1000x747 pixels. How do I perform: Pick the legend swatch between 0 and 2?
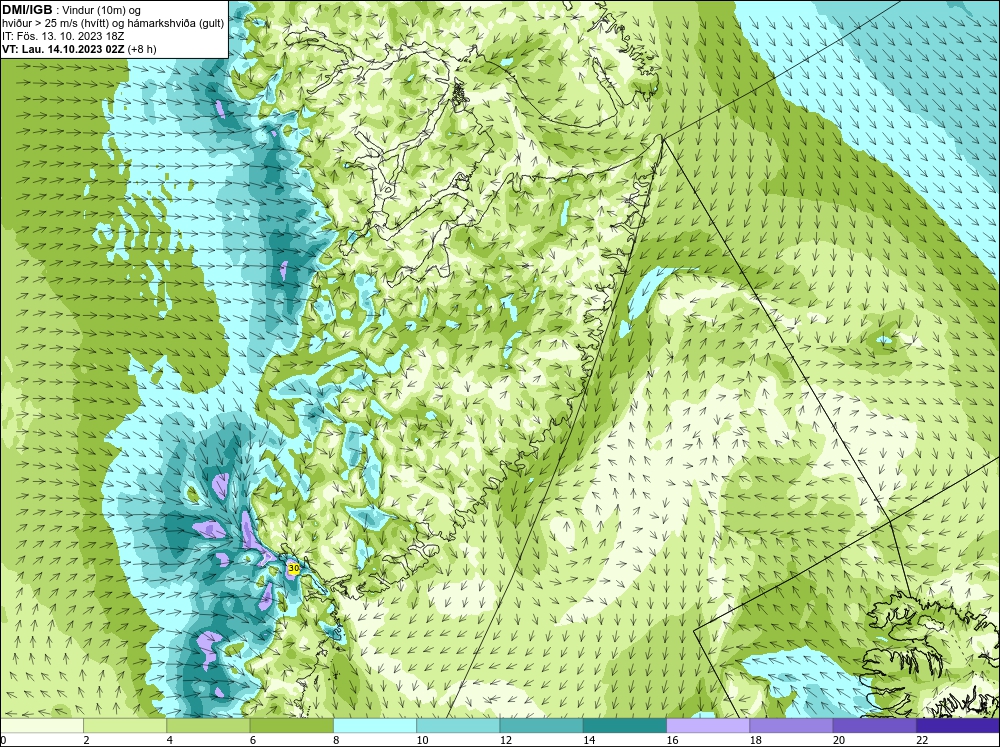tap(42, 726)
